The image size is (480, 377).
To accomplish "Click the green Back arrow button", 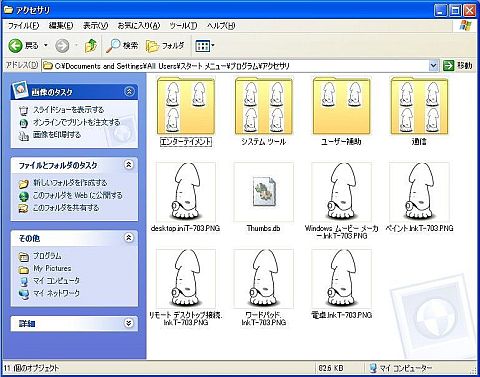I will (15, 46).
